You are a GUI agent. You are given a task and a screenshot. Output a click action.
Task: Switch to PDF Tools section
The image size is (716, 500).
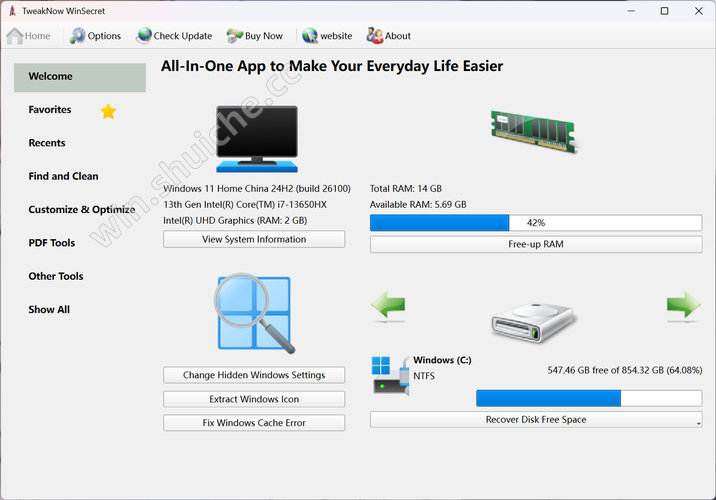point(52,243)
